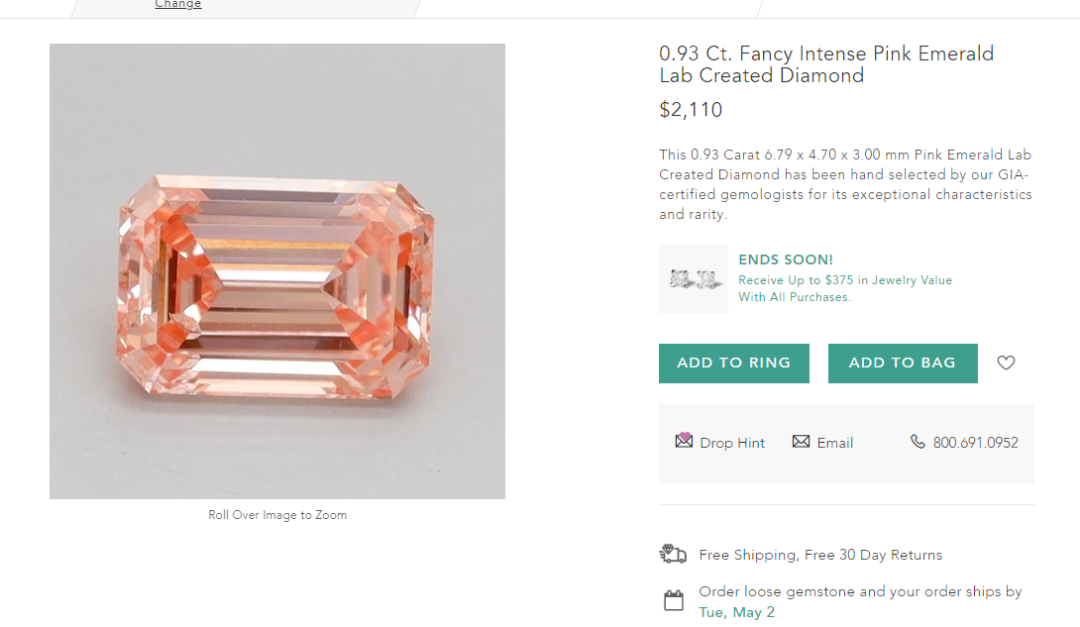Click the Drop Hint envelope icon

[x=684, y=441]
